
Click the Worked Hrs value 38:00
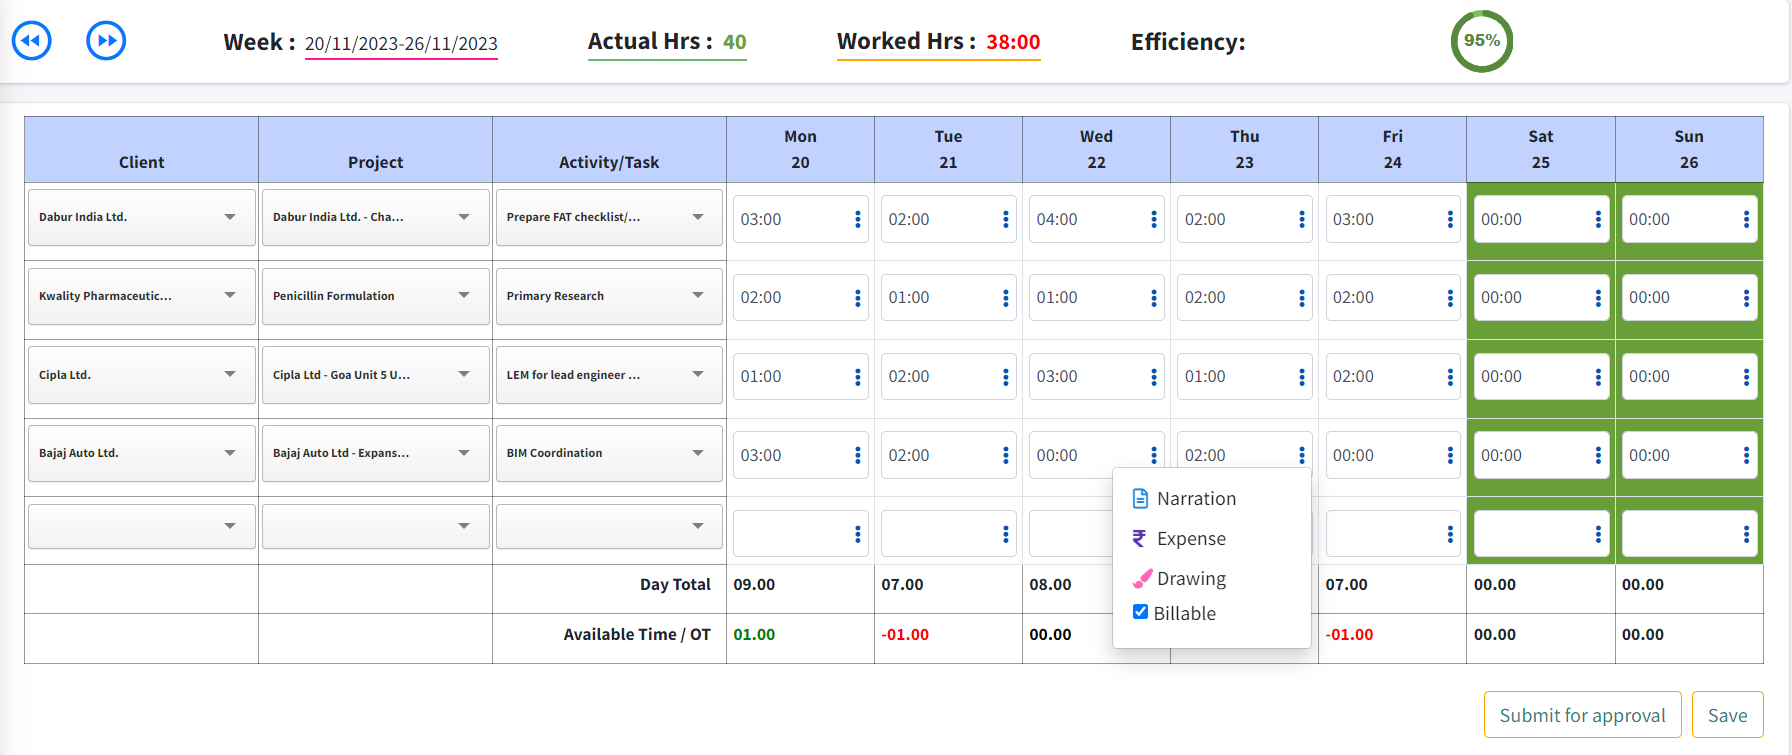point(1013,42)
